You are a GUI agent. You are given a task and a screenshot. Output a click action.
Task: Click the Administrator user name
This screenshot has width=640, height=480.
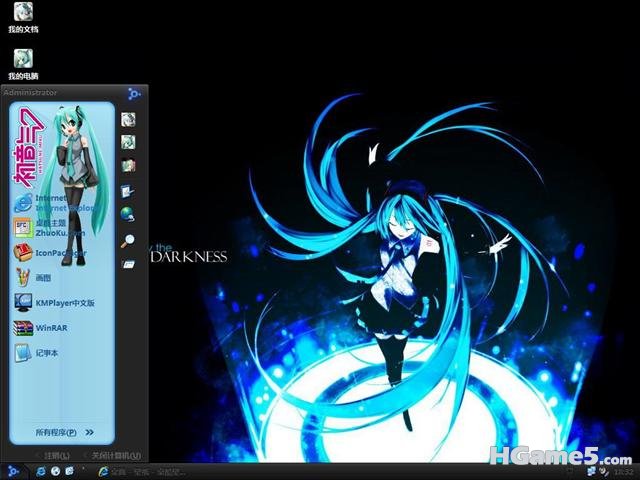pyautogui.click(x=30, y=93)
